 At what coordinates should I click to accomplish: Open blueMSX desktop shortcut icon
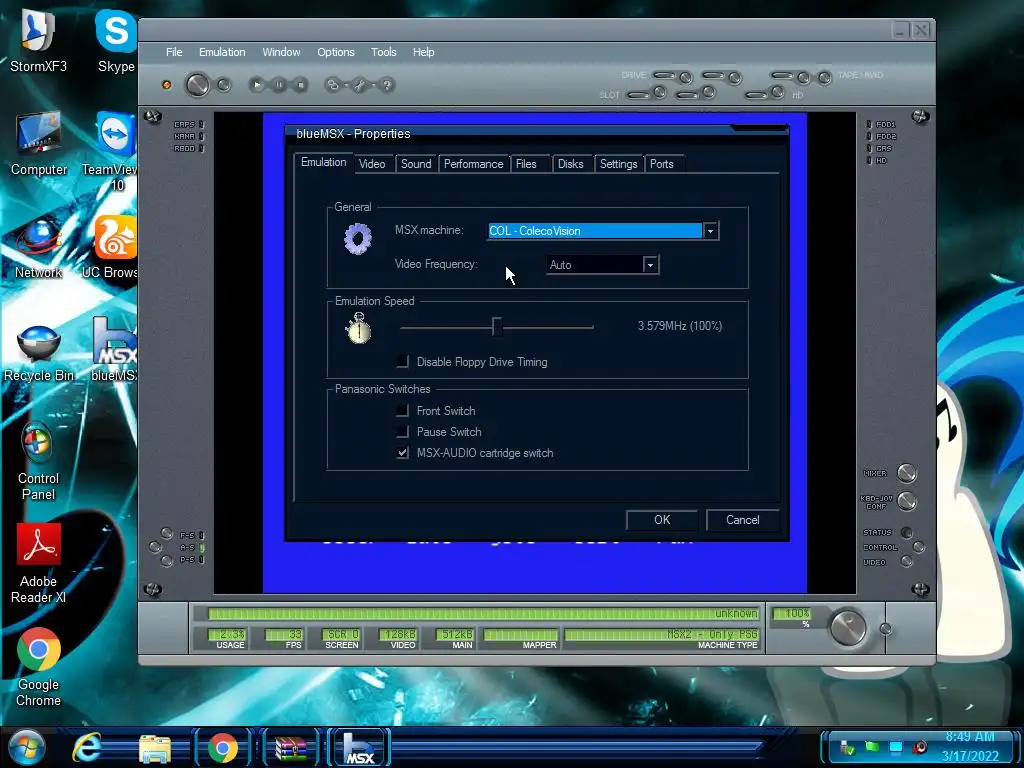[x=114, y=350]
